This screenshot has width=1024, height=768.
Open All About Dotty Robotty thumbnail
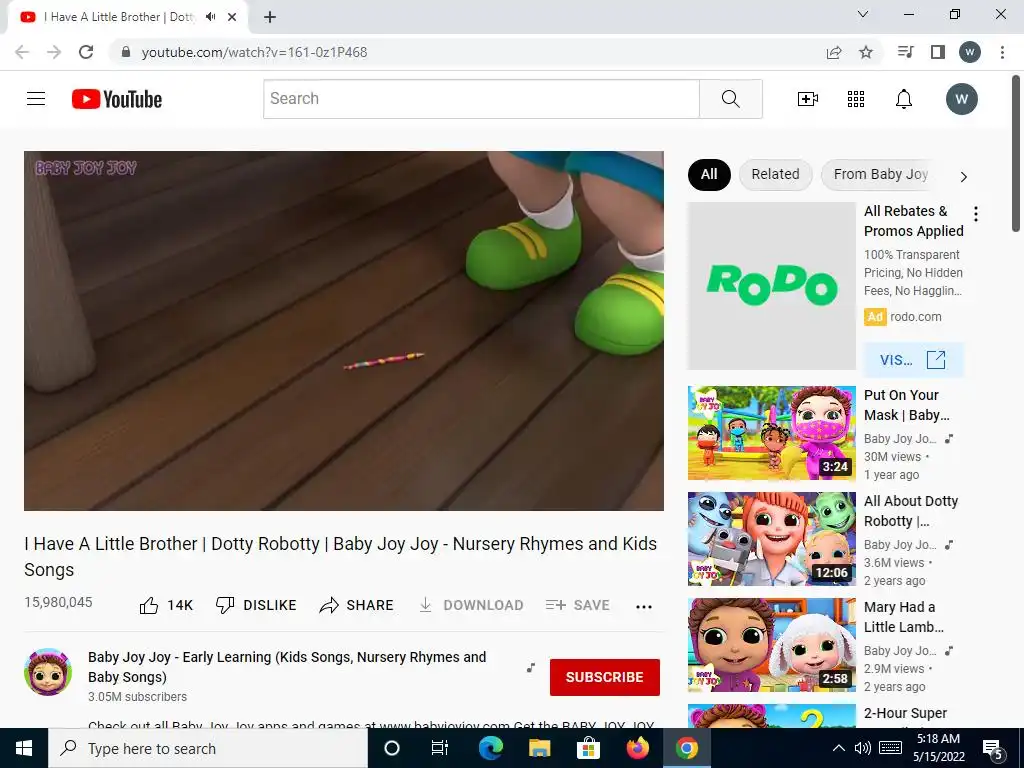tap(771, 539)
